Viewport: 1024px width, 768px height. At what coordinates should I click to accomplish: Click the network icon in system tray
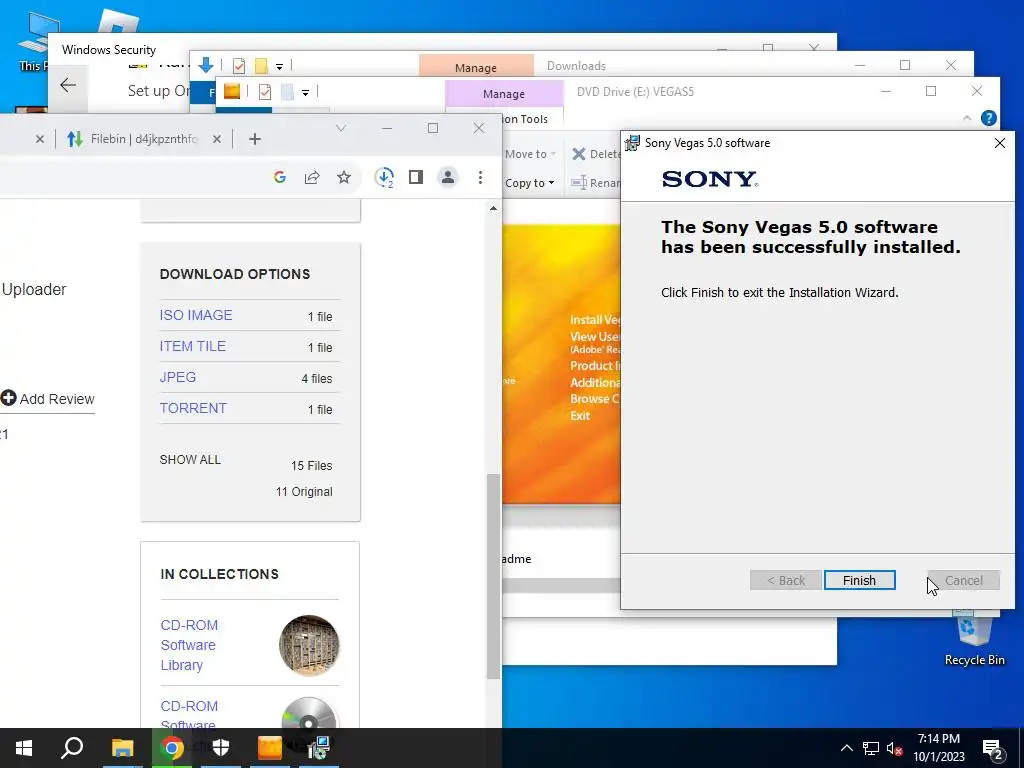pos(871,748)
